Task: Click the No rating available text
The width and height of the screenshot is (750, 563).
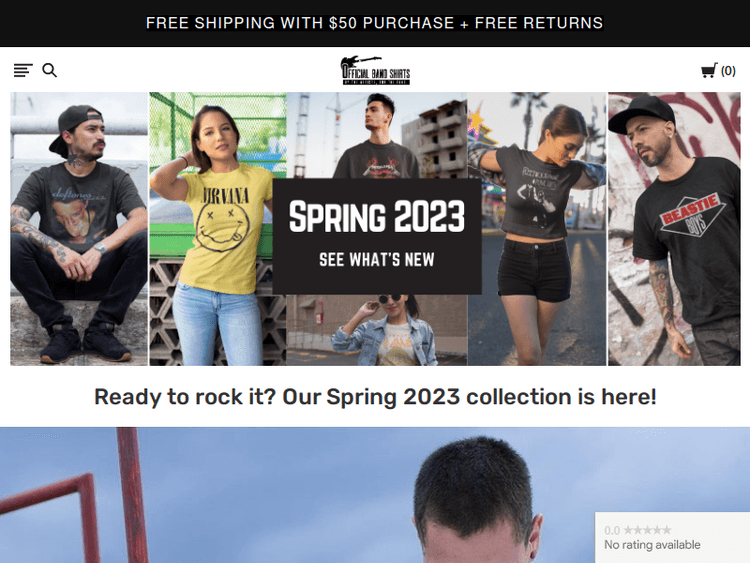Action: 652,545
